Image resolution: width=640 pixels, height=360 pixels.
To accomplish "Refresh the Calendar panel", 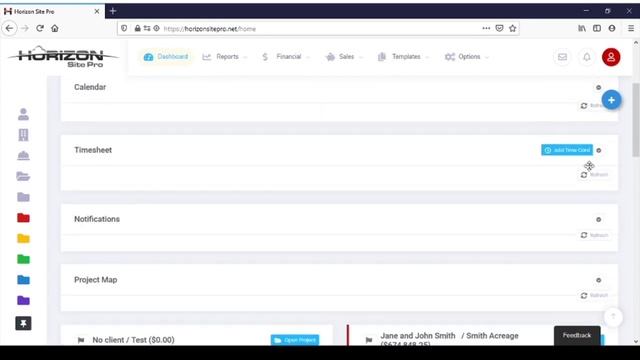I will point(591,106).
